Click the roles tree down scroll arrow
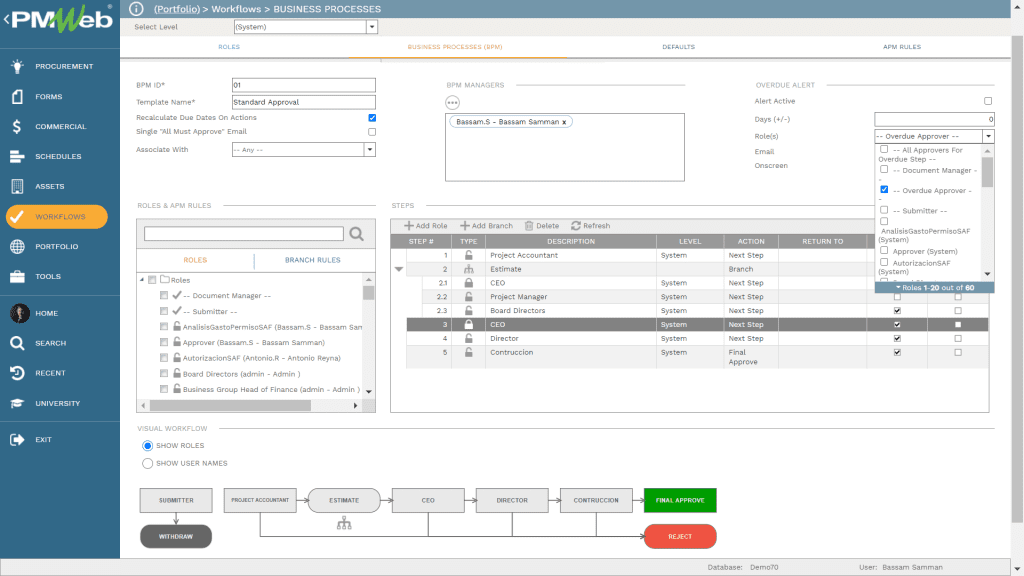Viewport: 1024px width, 576px height. [x=369, y=391]
